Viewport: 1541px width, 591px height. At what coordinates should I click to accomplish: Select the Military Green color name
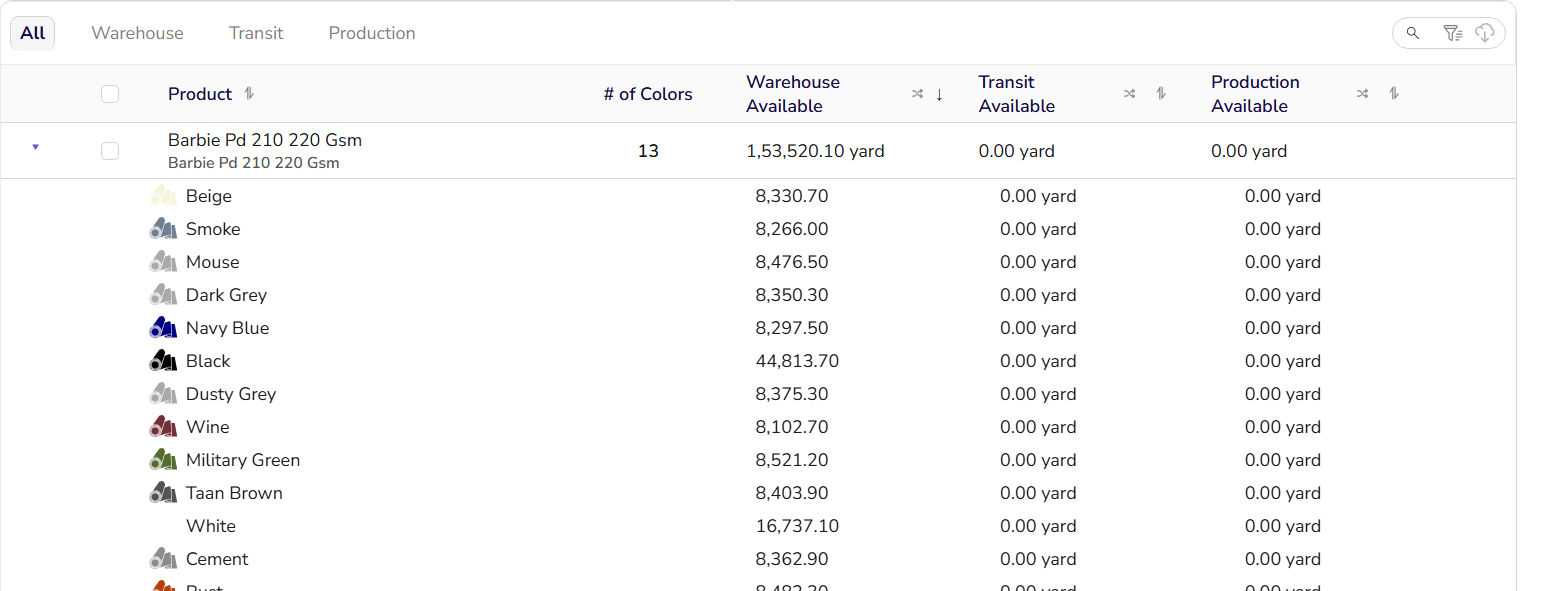(243, 460)
